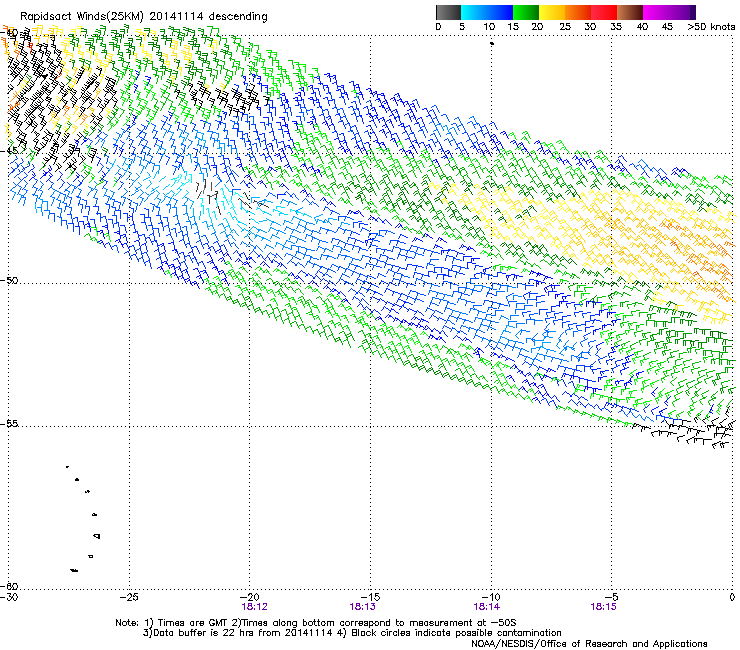Image resolution: width=740 pixels, height=650 pixels.
Task: Click the -25 longitude axis label
Action: click(129, 597)
